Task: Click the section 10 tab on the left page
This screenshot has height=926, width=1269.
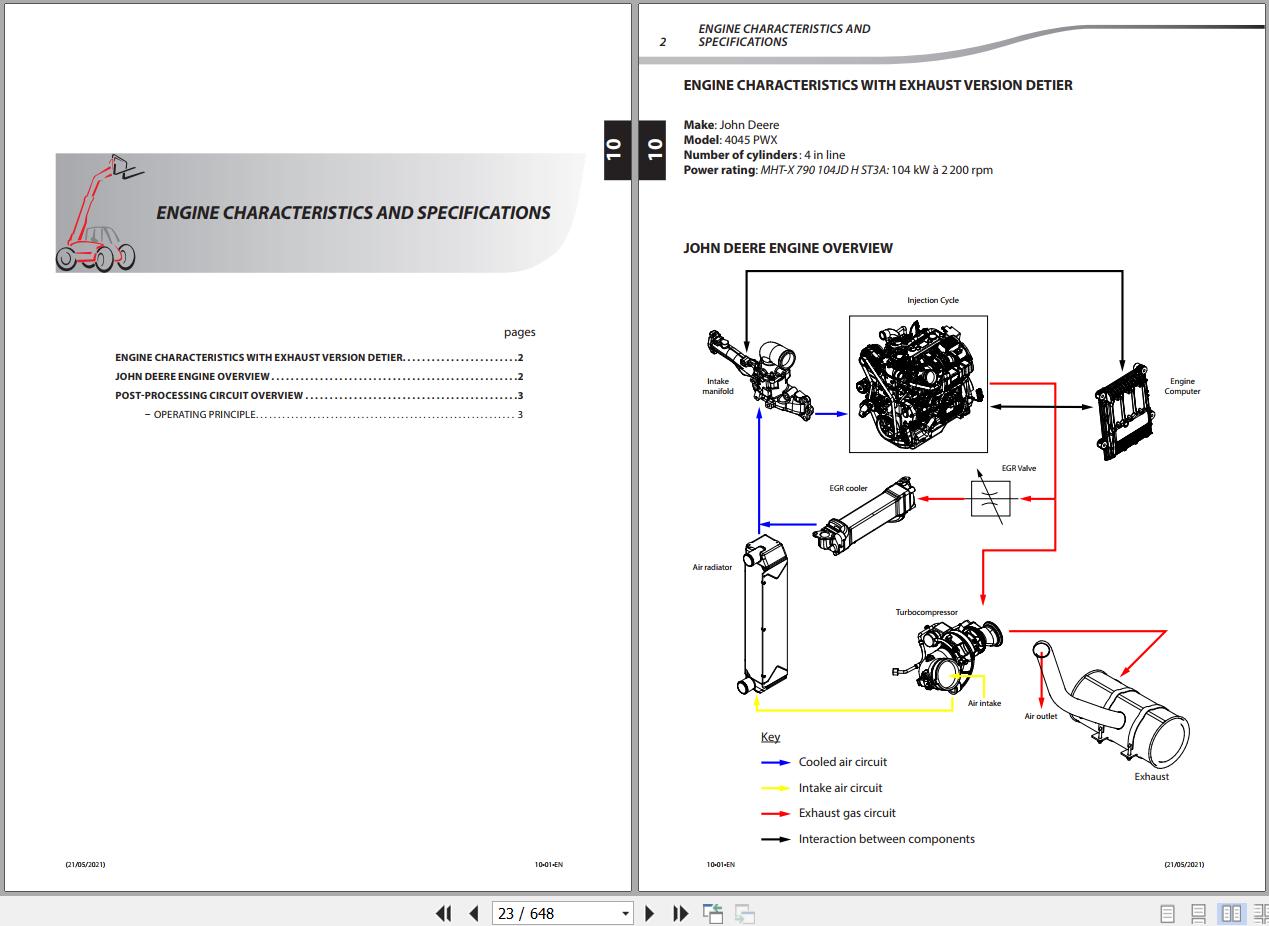Action: tap(617, 149)
